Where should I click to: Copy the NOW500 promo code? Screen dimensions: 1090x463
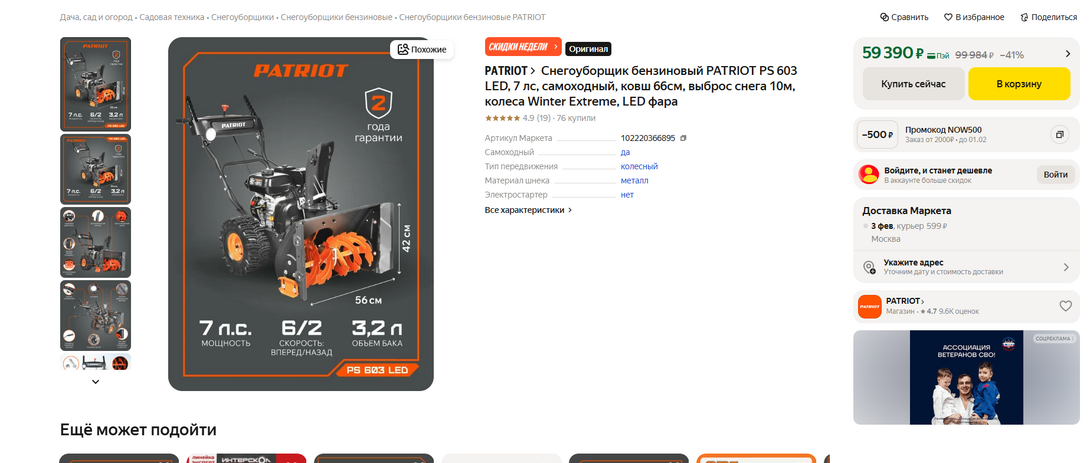coord(1059,134)
